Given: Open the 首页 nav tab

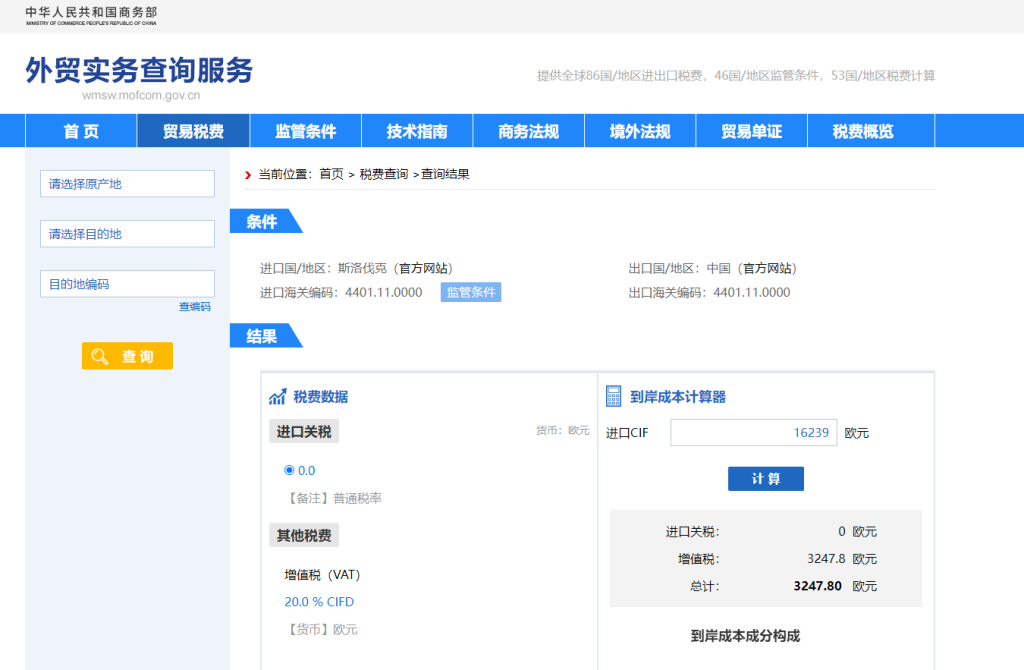Looking at the screenshot, I should 81,131.
